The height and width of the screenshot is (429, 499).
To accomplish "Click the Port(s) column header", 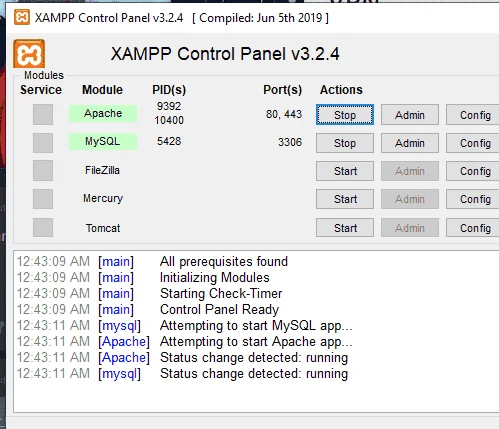I will click(x=282, y=90).
